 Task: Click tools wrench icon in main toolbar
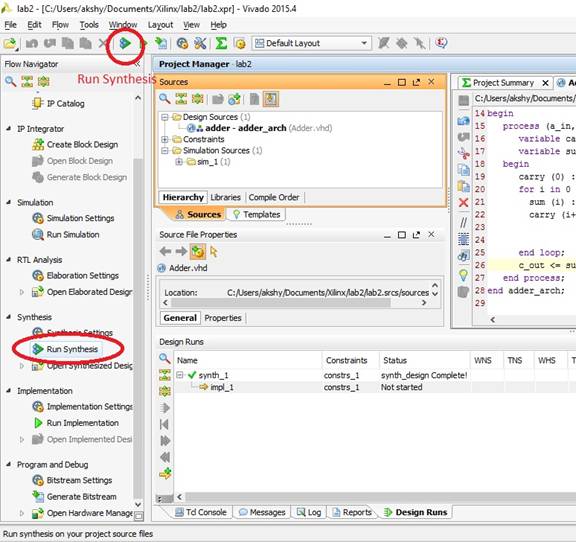pyautogui.click(x=200, y=43)
